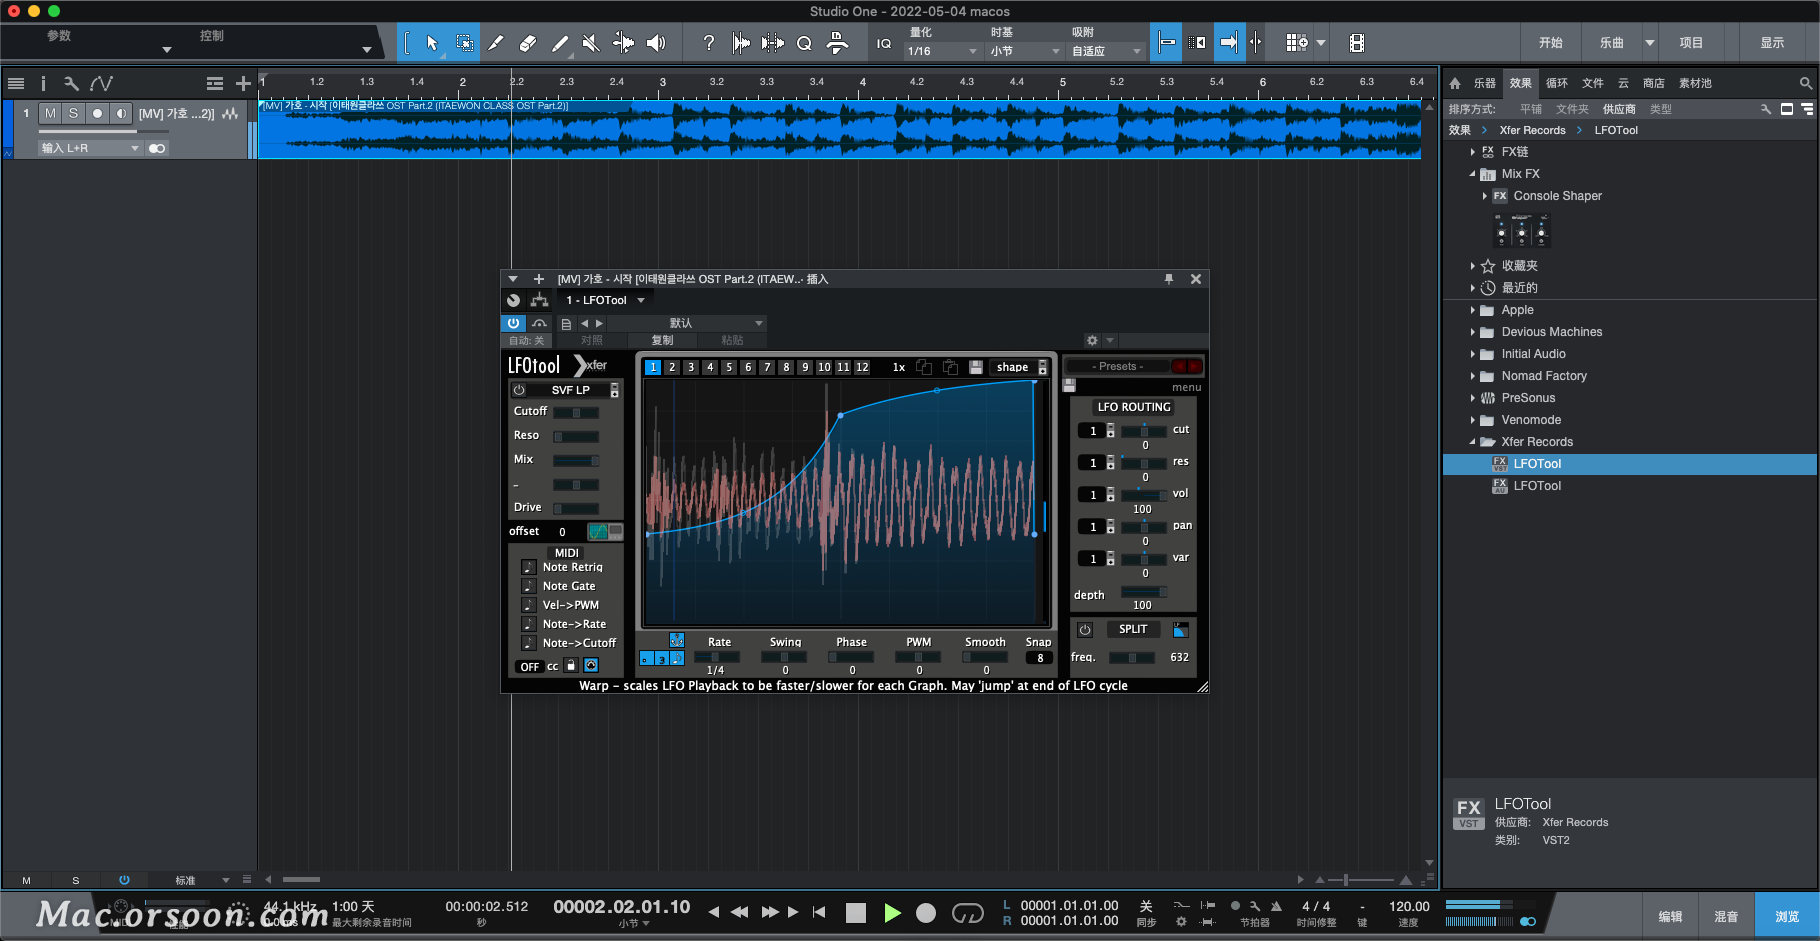The width and height of the screenshot is (1820, 941).
Task: Select the Mute tool
Action: 591,43
